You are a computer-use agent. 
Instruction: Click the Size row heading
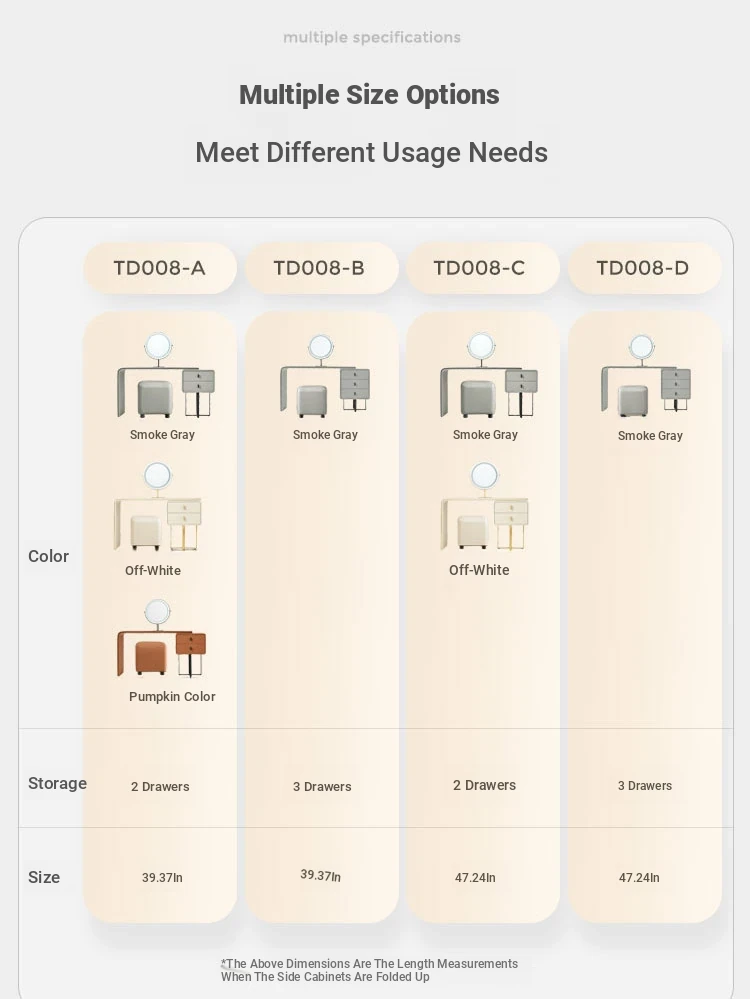click(x=44, y=877)
